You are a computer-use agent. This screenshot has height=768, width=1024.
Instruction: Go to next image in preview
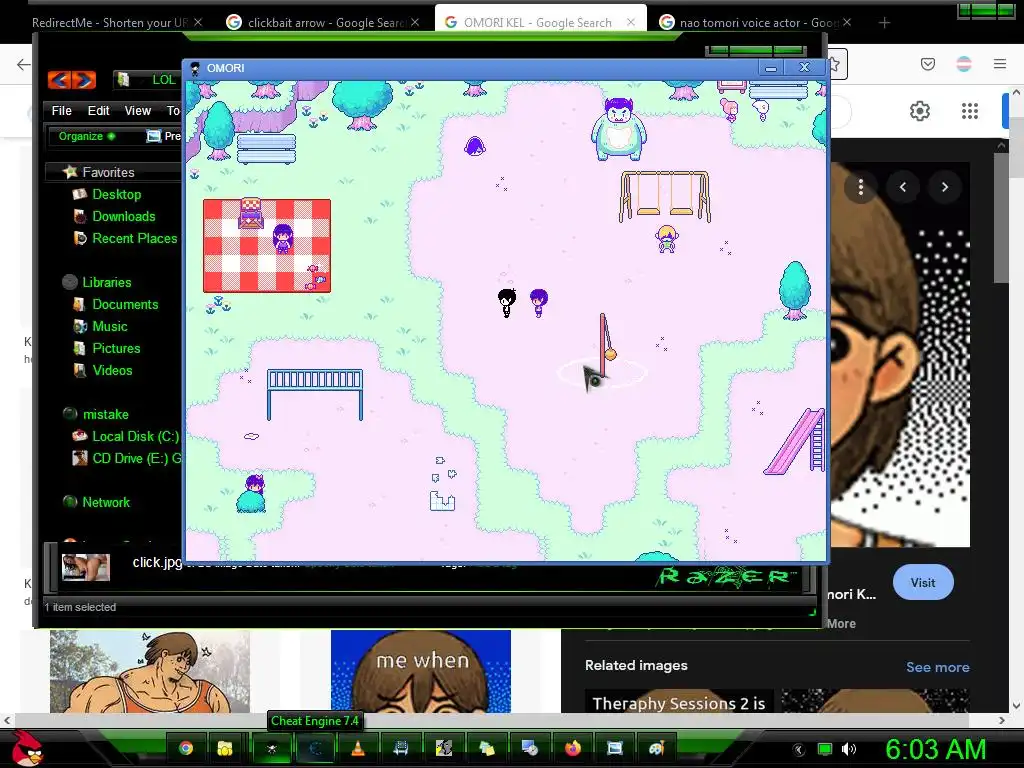click(x=944, y=187)
